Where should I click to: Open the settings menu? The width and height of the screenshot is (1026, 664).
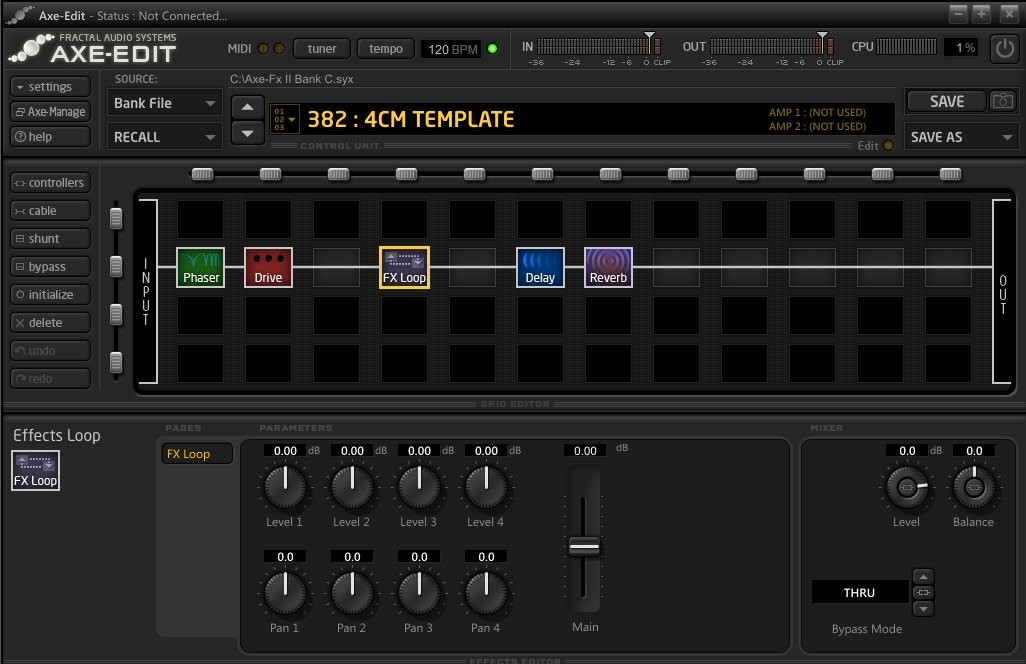click(x=50, y=86)
